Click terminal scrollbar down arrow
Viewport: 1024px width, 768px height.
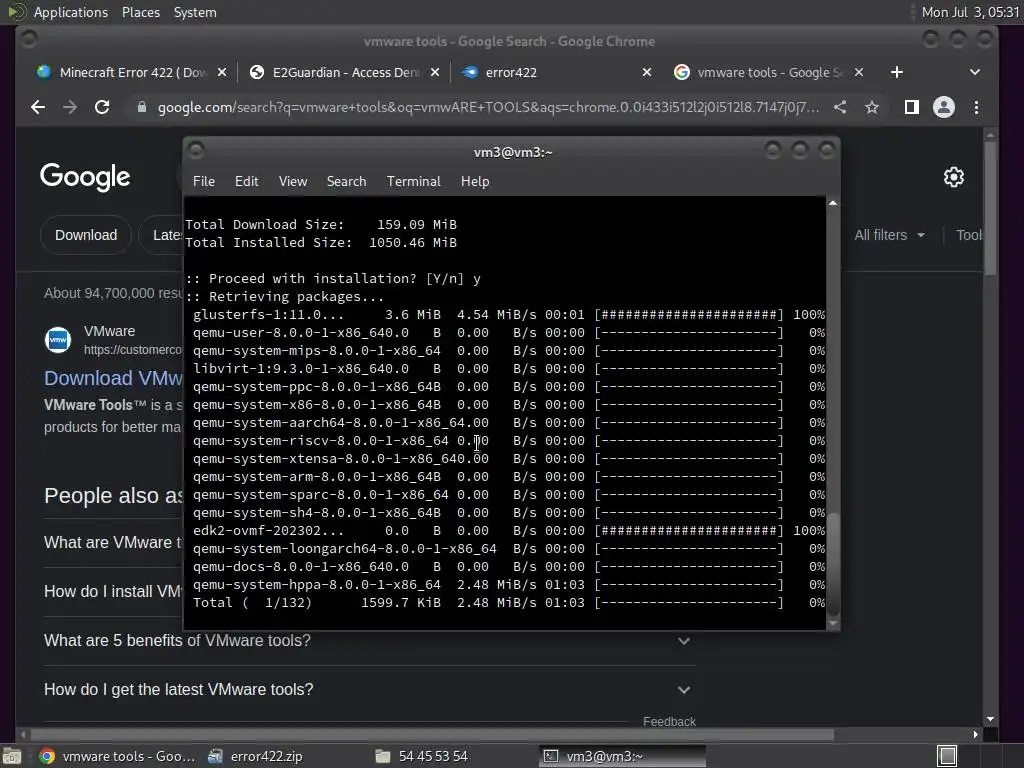click(x=833, y=623)
